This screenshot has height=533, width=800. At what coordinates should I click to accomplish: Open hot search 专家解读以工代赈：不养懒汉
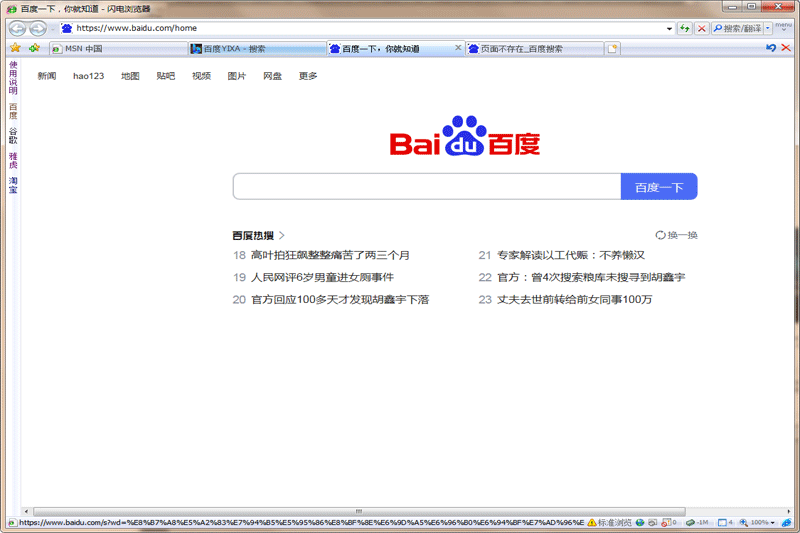tap(571, 255)
